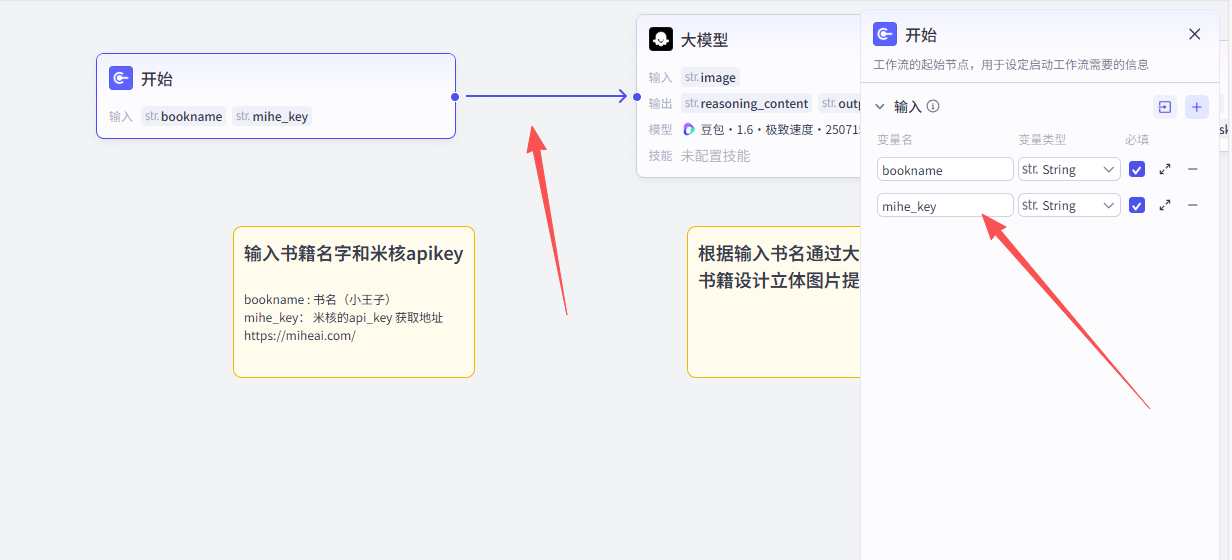
Task: Click the import icon beside the plus button
Action: click(1165, 107)
